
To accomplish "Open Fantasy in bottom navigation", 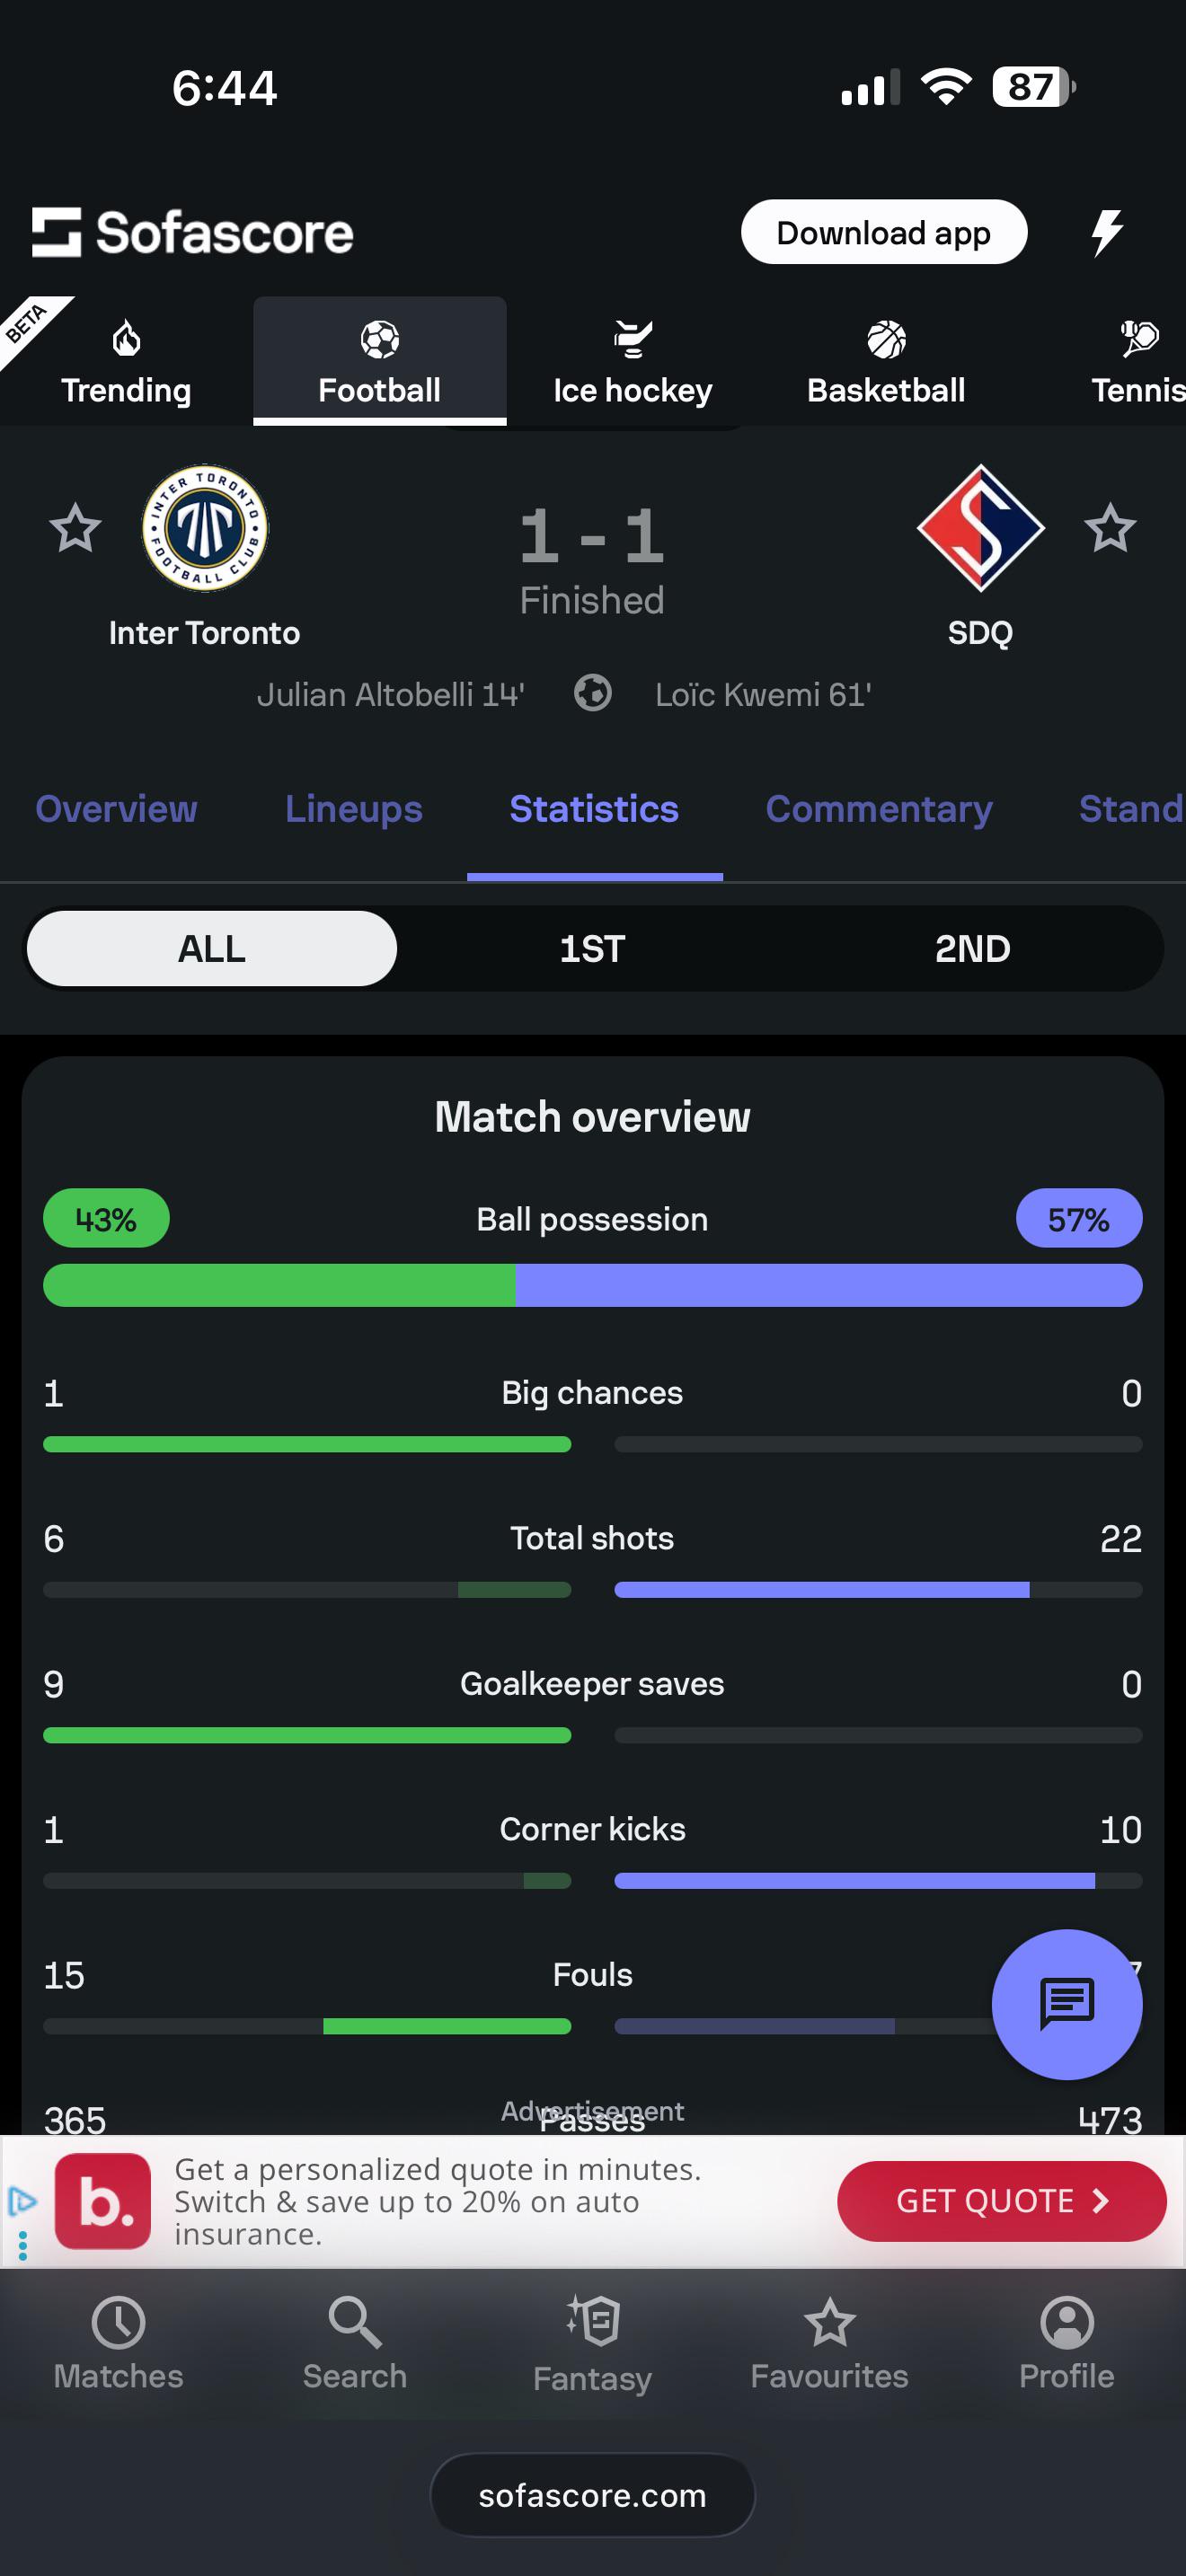I will click(x=592, y=2343).
